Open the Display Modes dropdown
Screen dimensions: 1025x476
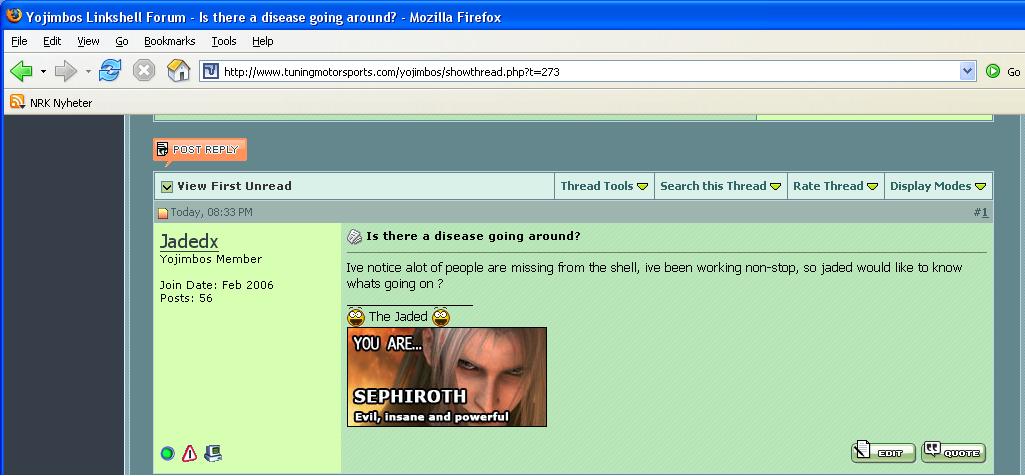click(x=938, y=186)
